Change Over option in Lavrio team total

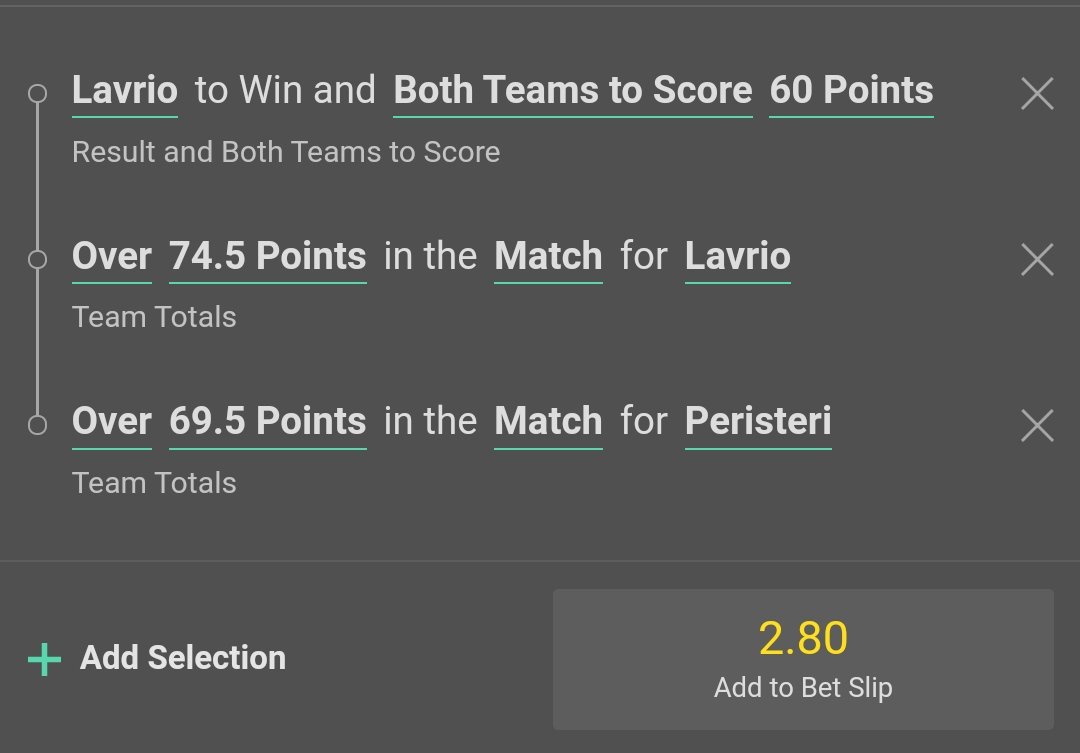click(x=112, y=257)
